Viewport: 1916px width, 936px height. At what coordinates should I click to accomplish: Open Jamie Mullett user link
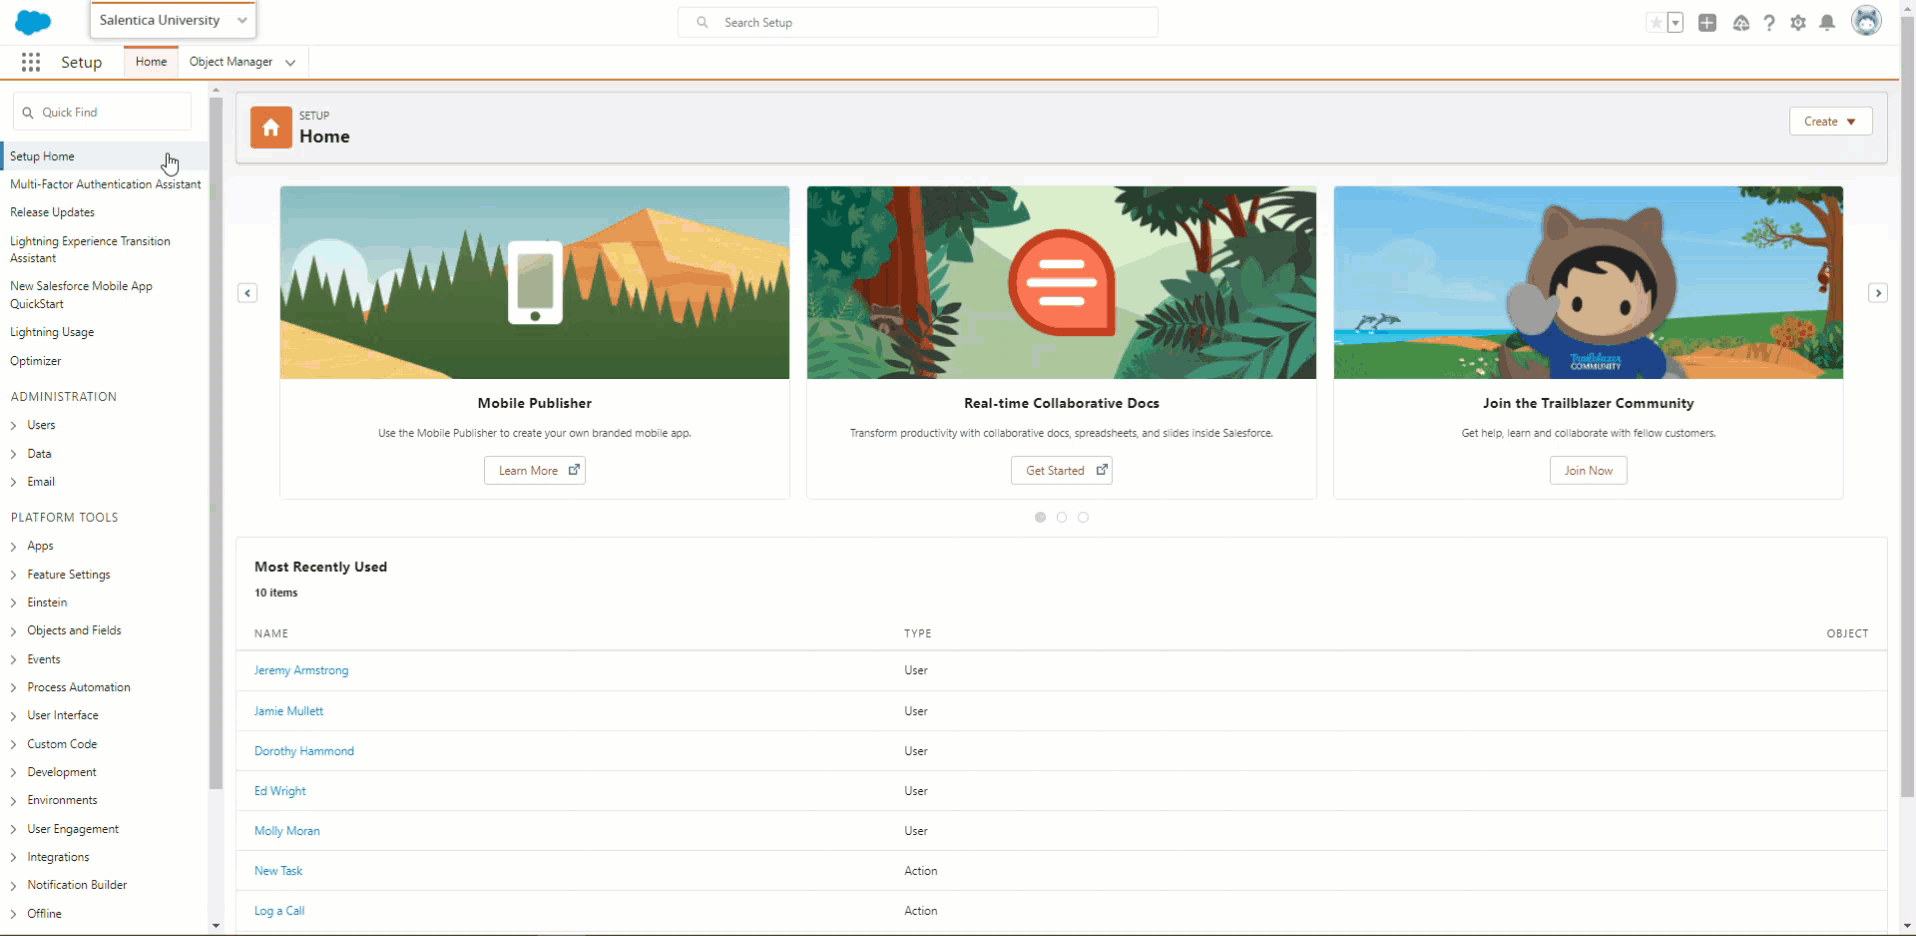[x=289, y=711]
